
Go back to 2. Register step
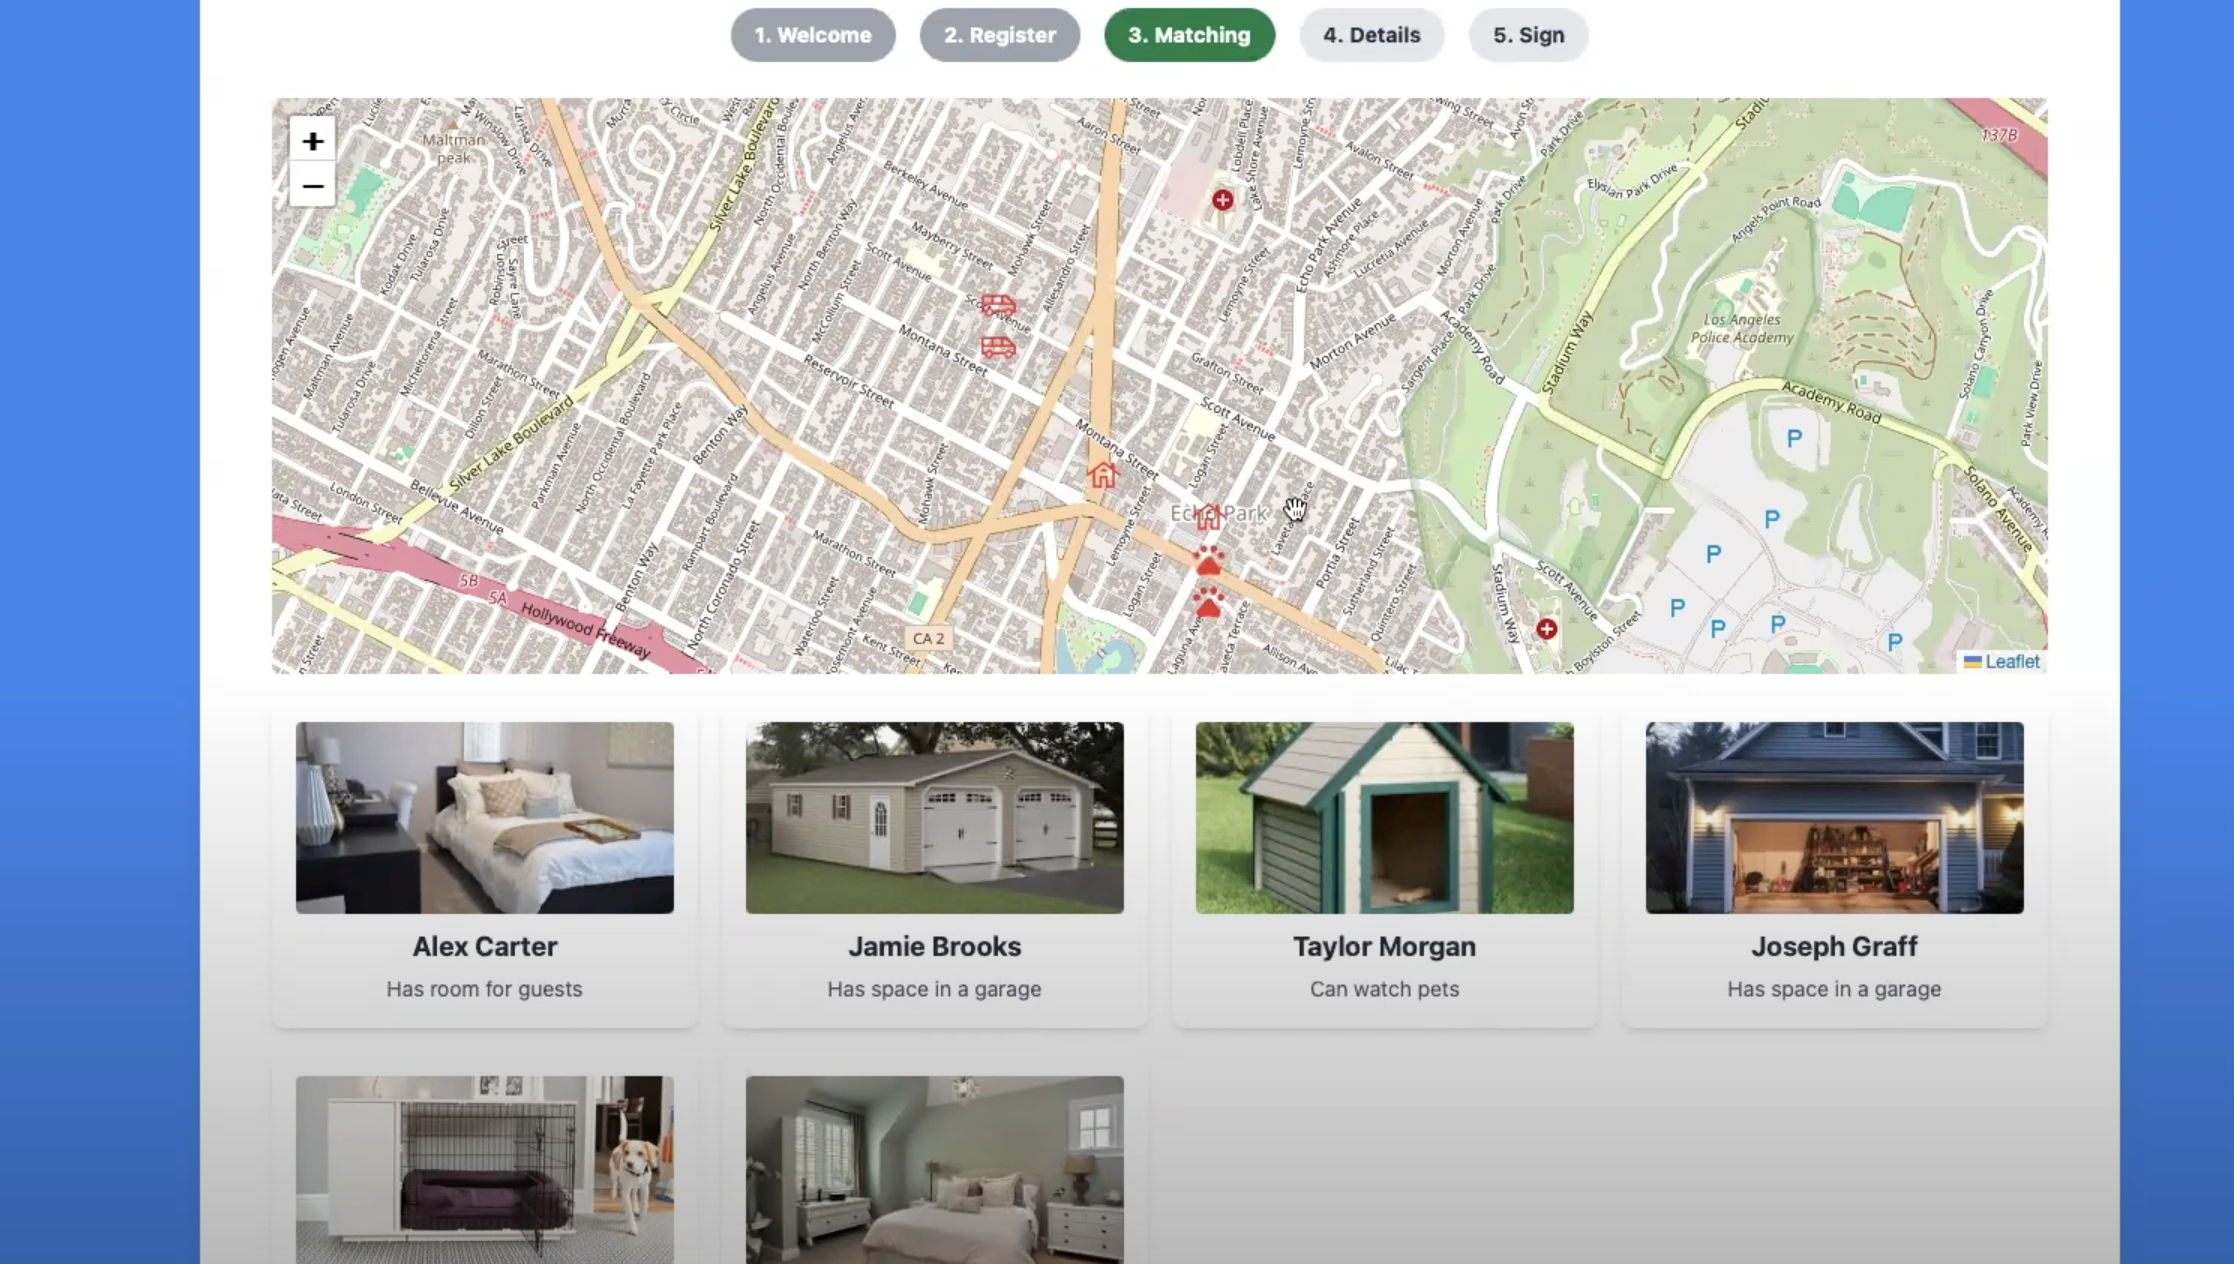coord(999,35)
